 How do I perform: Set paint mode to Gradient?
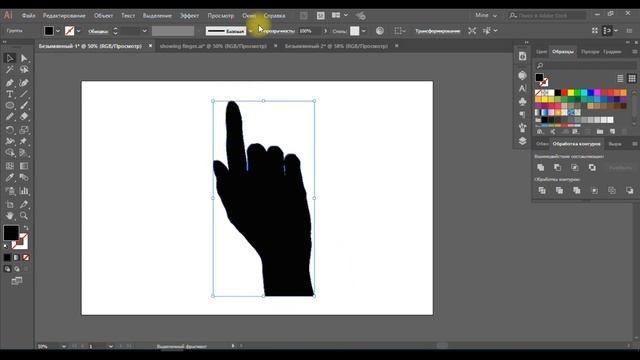pyautogui.click(x=16, y=258)
